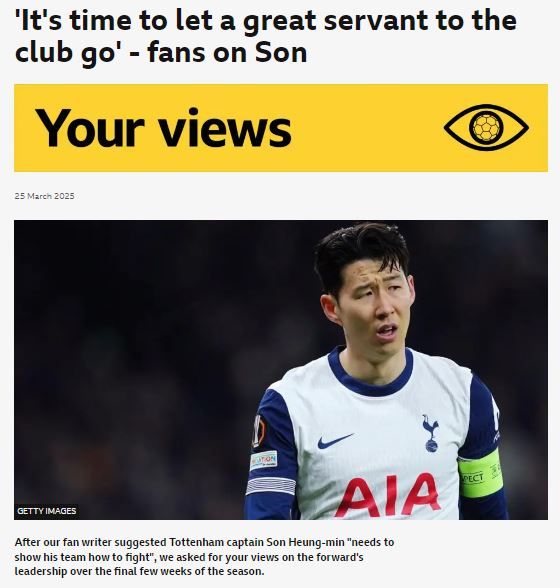The width and height of the screenshot is (560, 588).
Task: Click the Nike swoosh on the shirt
Action: coord(335,441)
